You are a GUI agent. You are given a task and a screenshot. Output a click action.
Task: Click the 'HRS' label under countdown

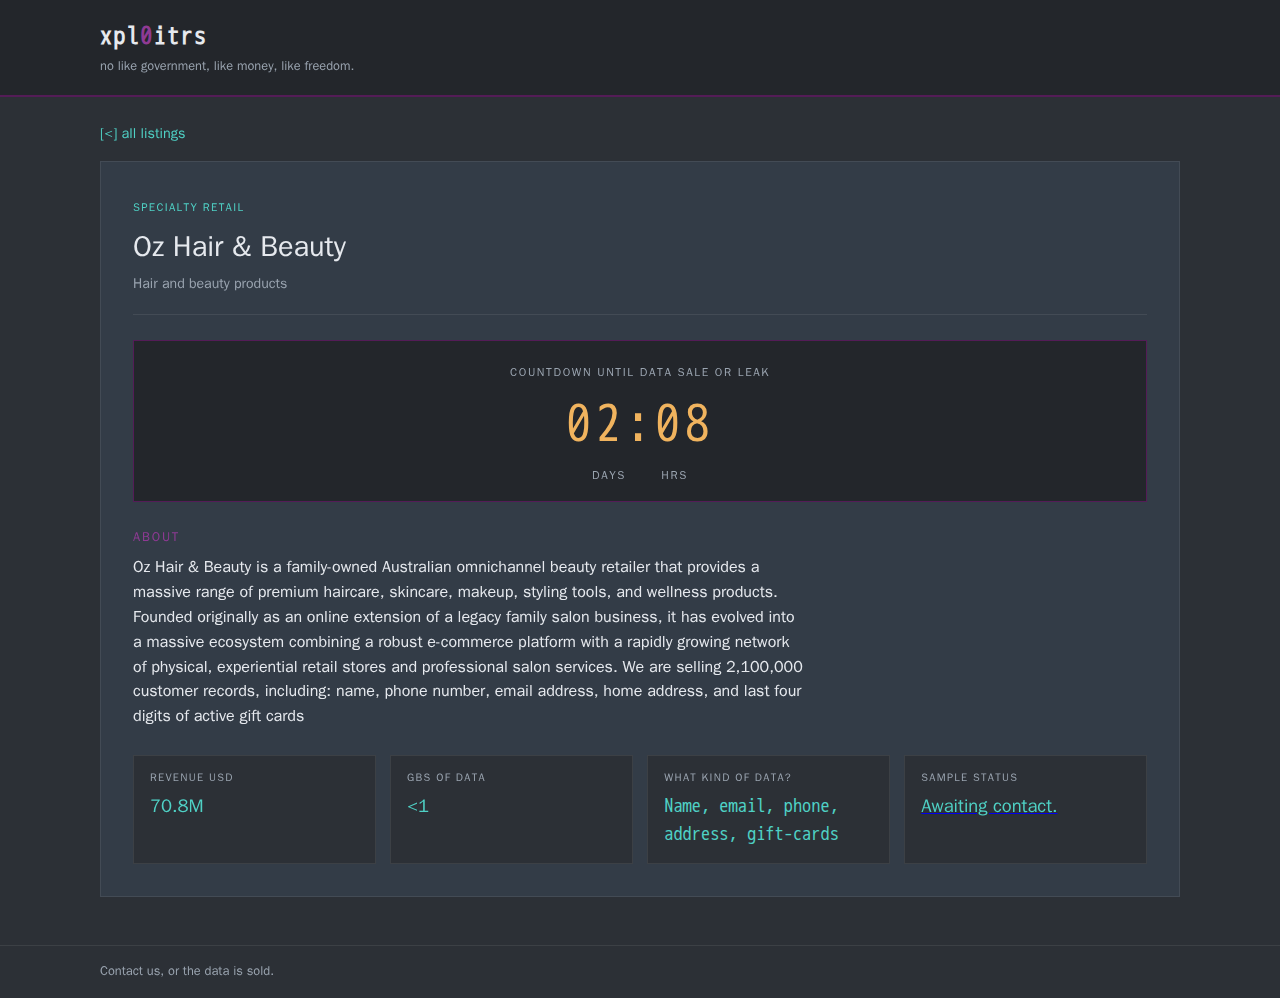tap(674, 475)
